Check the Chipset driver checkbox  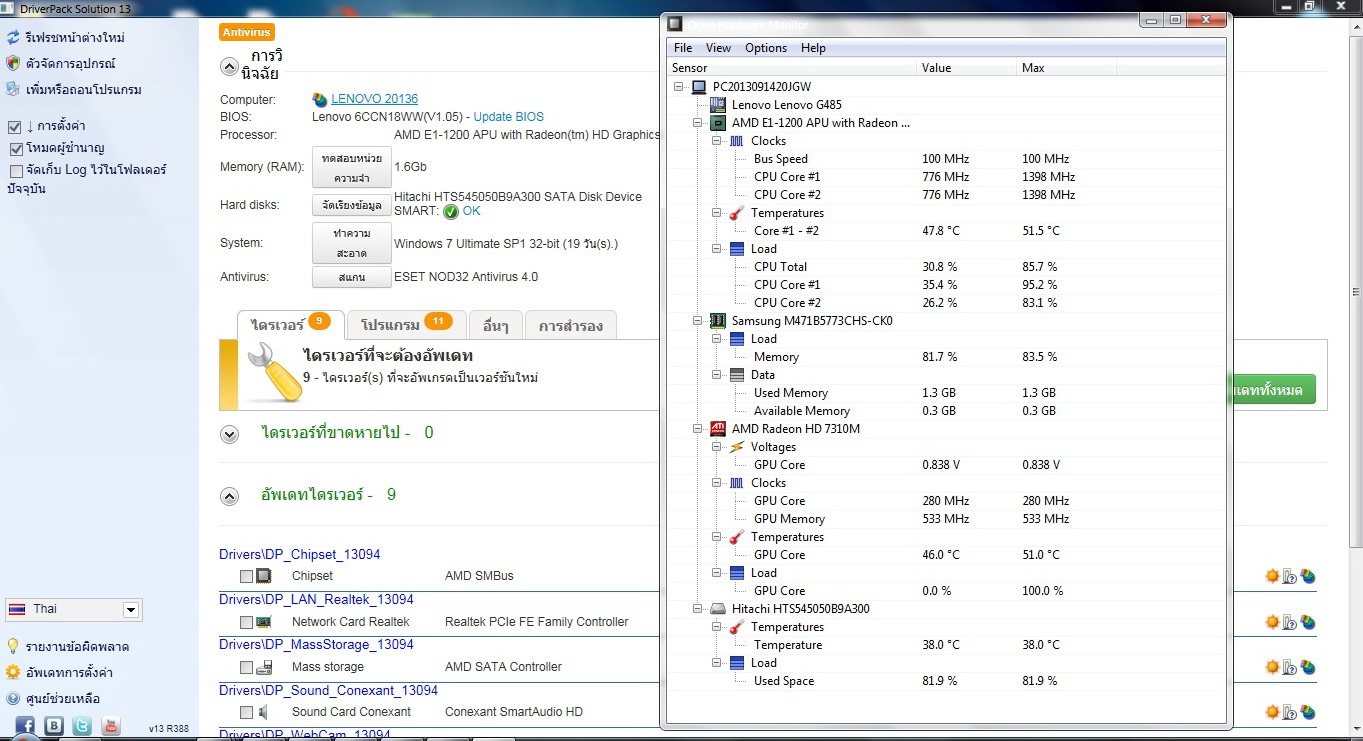pyautogui.click(x=246, y=576)
